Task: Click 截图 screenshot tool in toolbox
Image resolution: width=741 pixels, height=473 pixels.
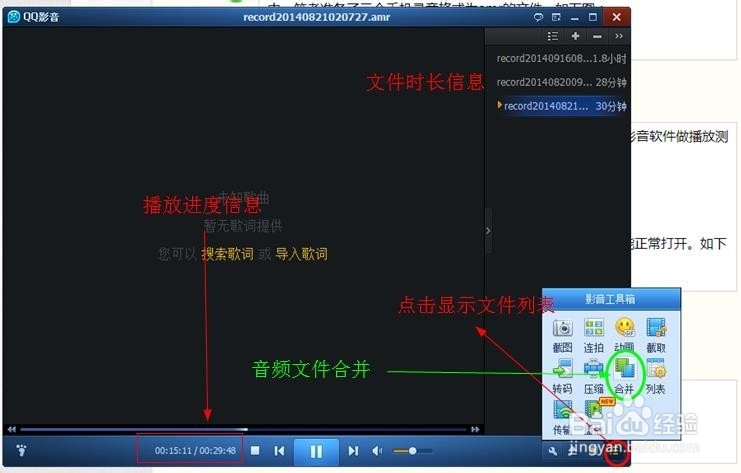Action: (562, 336)
